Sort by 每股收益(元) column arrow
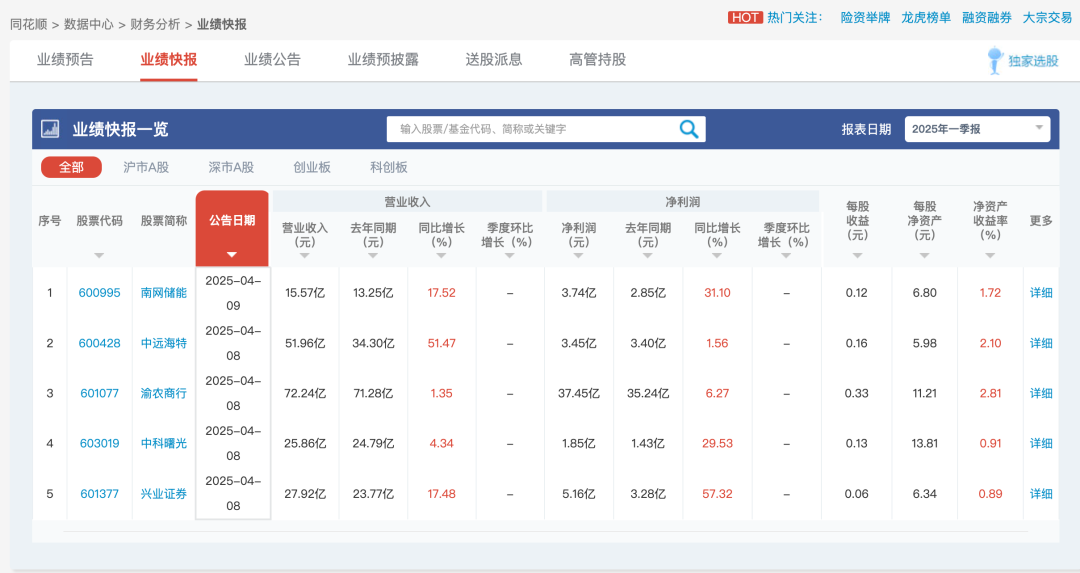Image resolution: width=1080 pixels, height=573 pixels. click(858, 256)
